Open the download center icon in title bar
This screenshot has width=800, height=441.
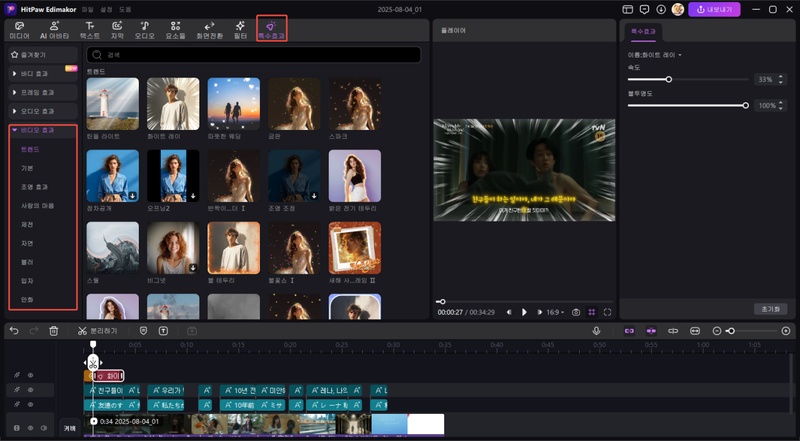(x=661, y=9)
